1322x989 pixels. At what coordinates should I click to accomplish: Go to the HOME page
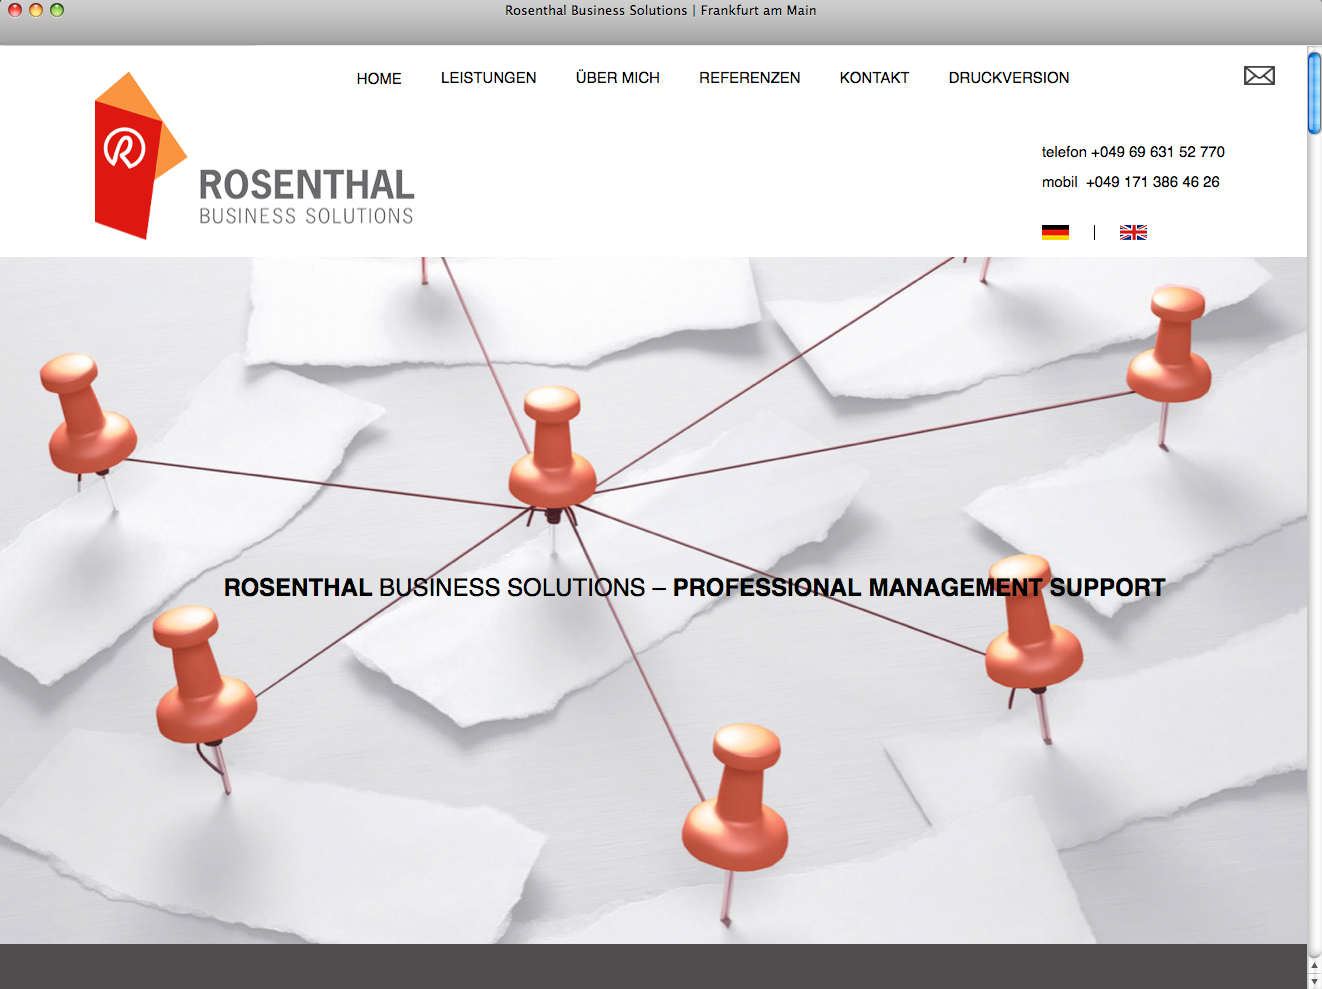tap(379, 78)
